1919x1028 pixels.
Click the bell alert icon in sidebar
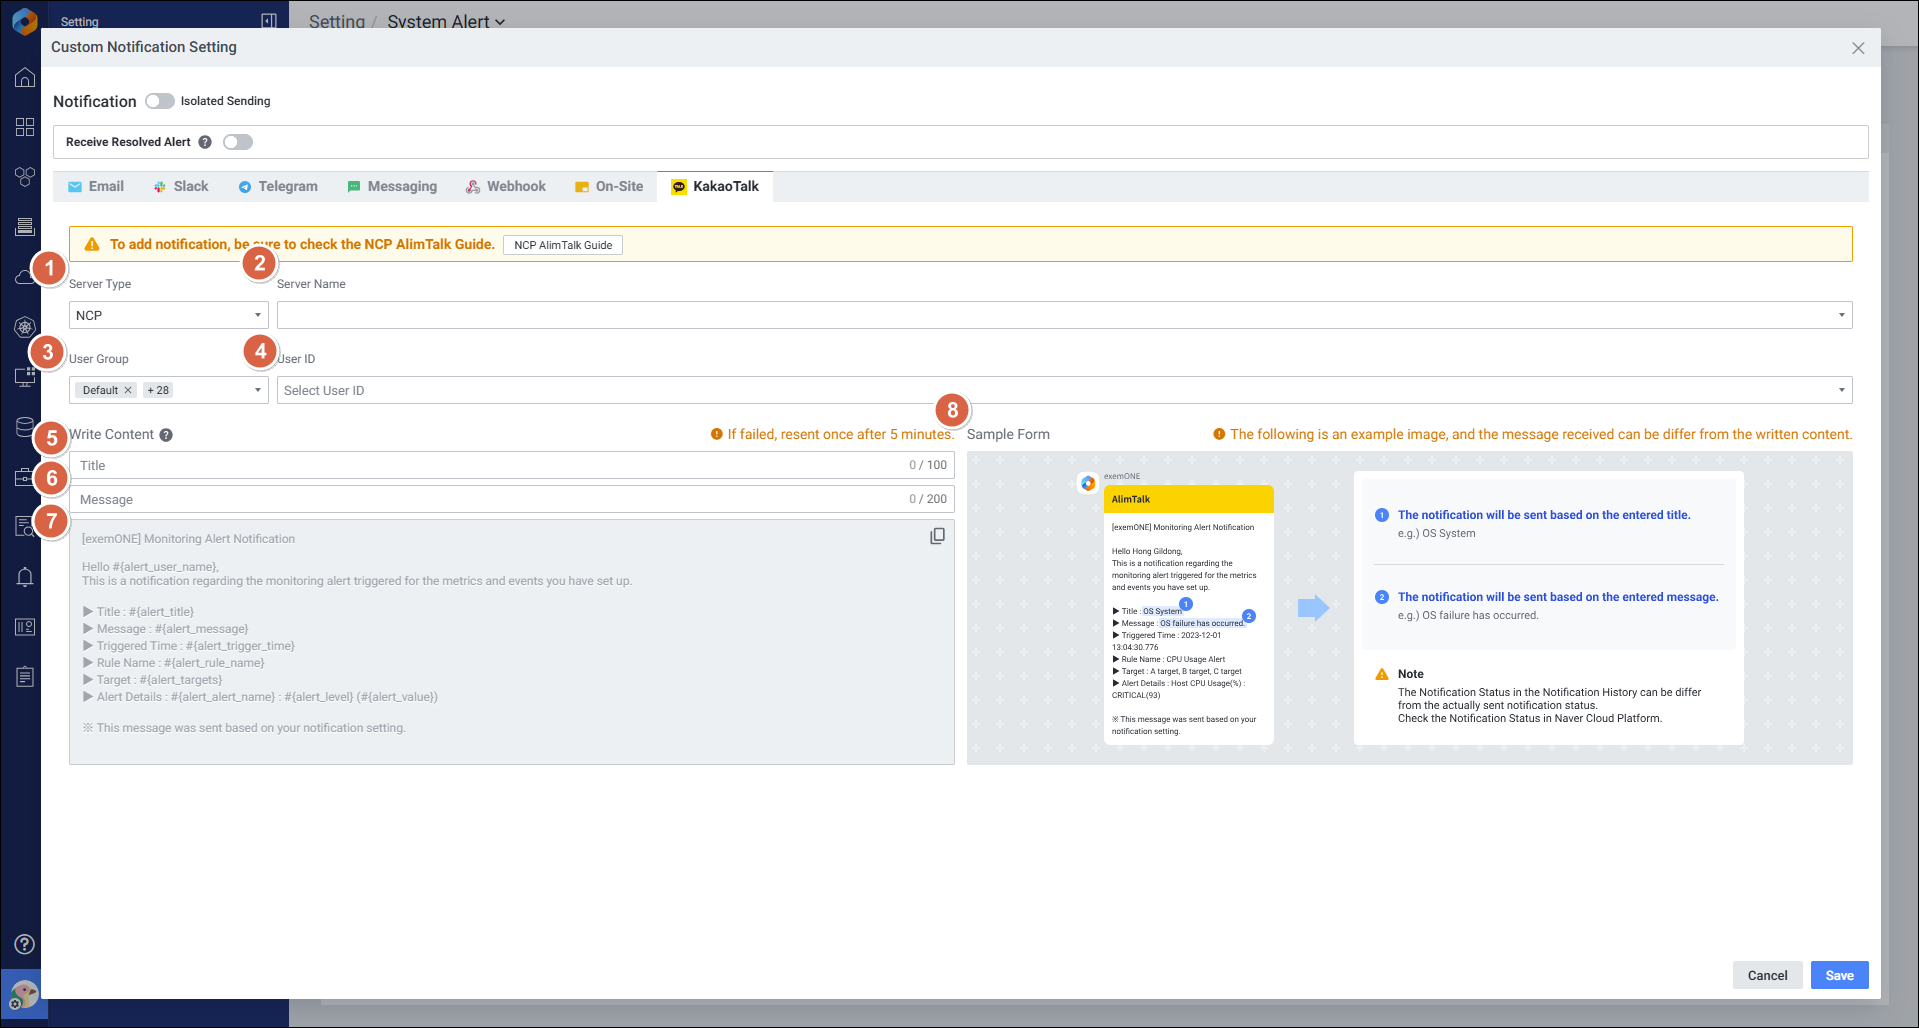click(x=25, y=577)
